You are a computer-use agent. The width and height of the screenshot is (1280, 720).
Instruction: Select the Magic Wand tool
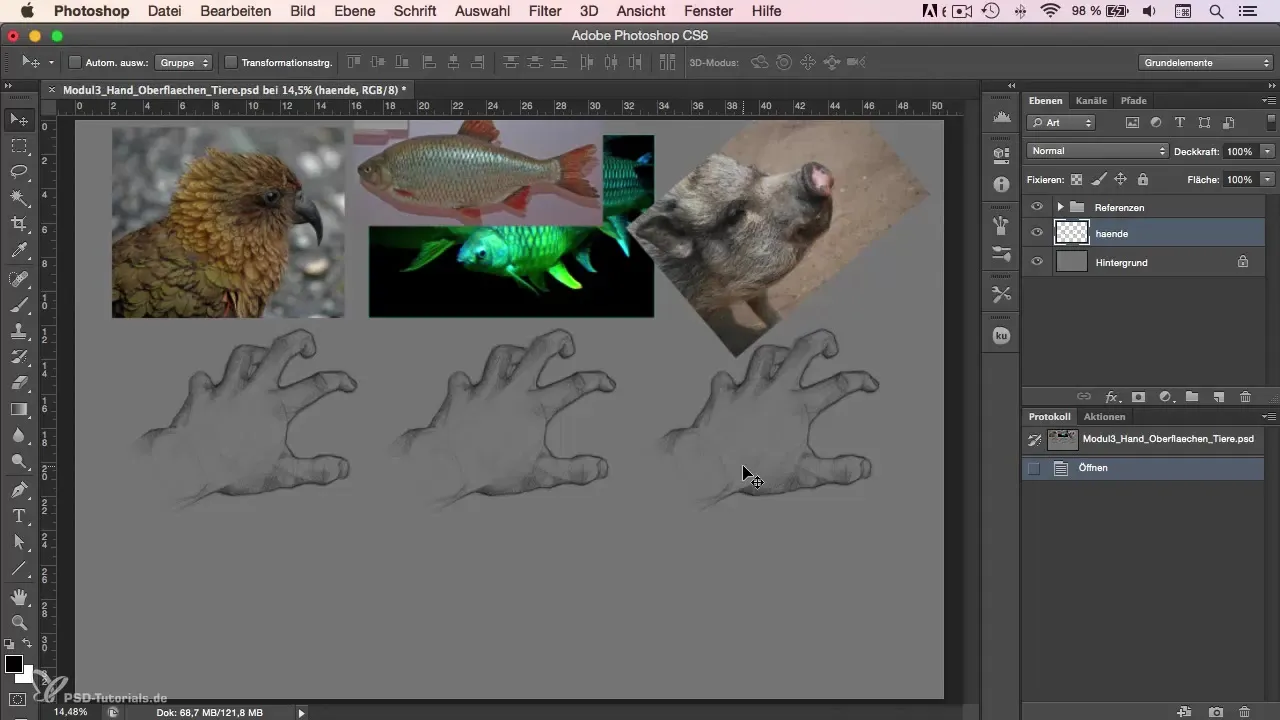[x=19, y=198]
